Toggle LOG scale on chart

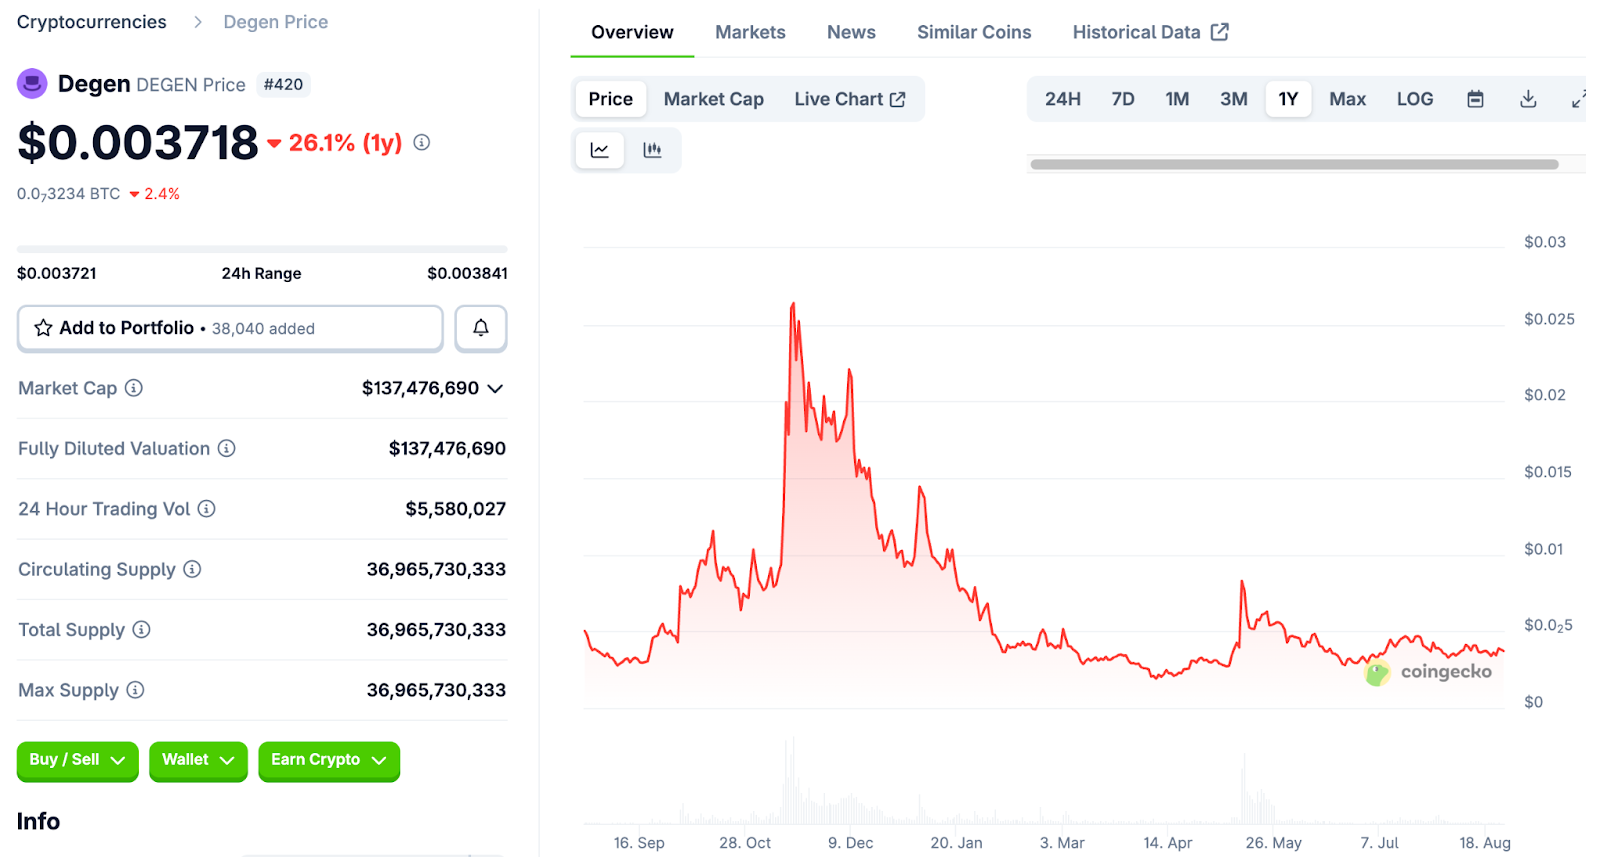(1415, 99)
